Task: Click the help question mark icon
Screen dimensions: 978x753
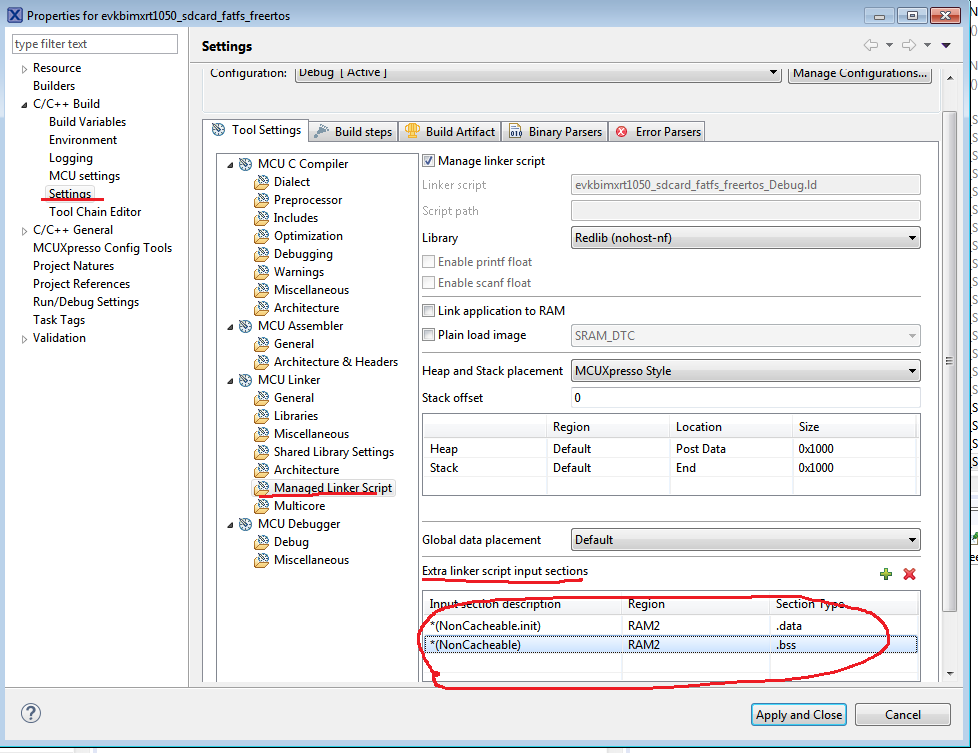Action: (x=31, y=713)
